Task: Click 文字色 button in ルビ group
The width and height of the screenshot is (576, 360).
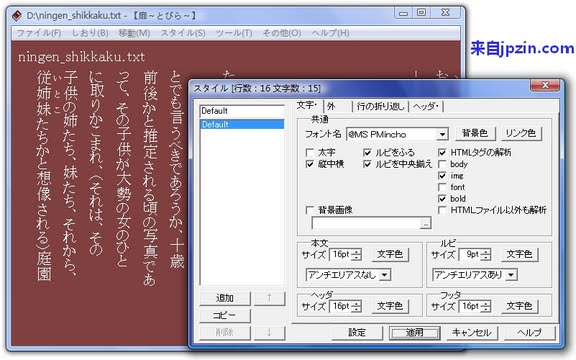Action: point(519,254)
